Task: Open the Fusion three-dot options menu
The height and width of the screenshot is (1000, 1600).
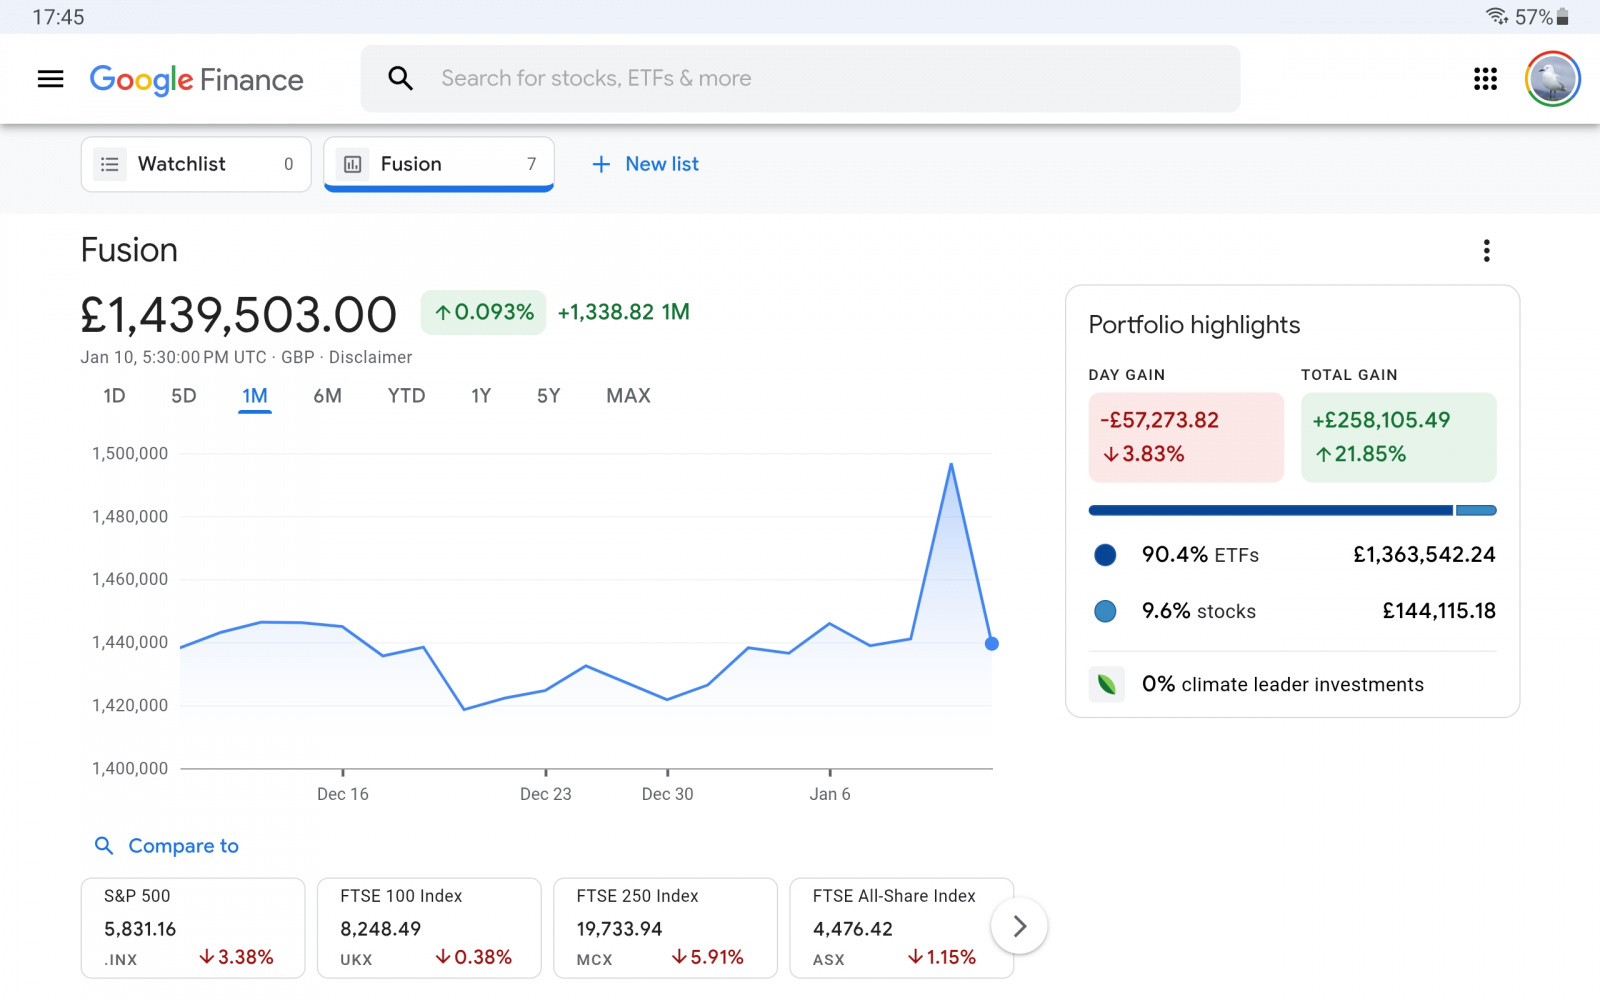Action: (1486, 250)
